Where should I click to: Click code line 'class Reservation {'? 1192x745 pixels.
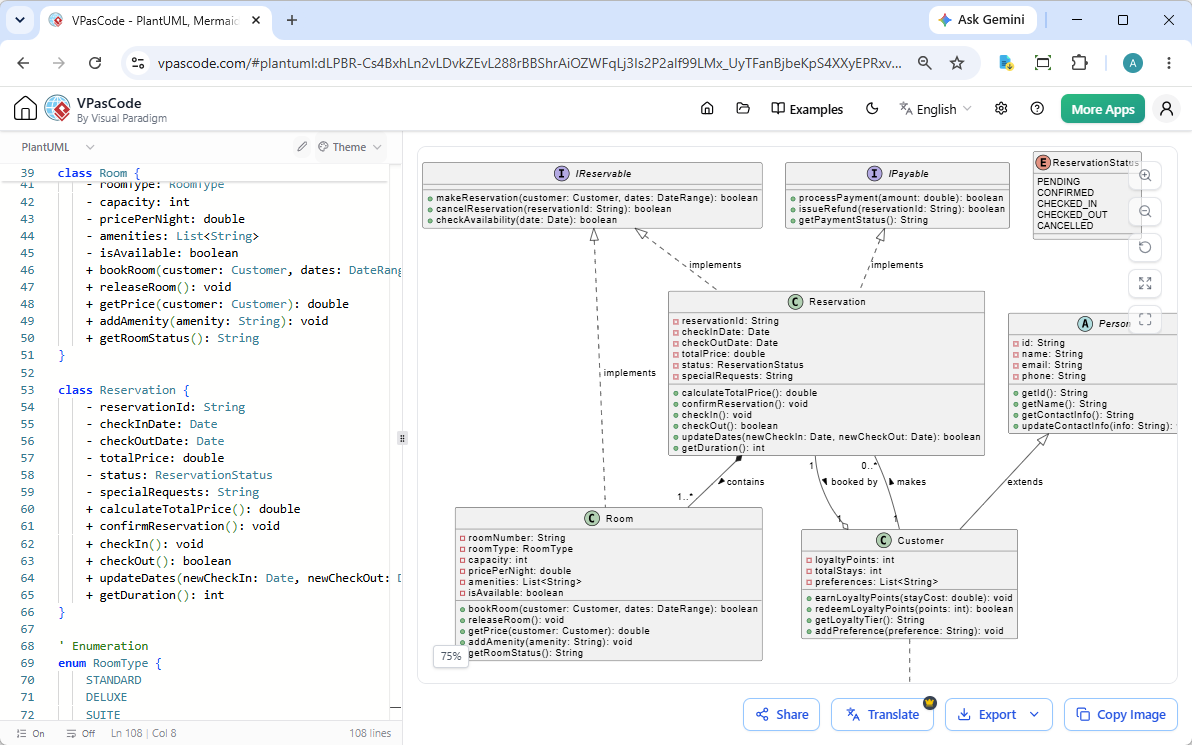(x=124, y=390)
